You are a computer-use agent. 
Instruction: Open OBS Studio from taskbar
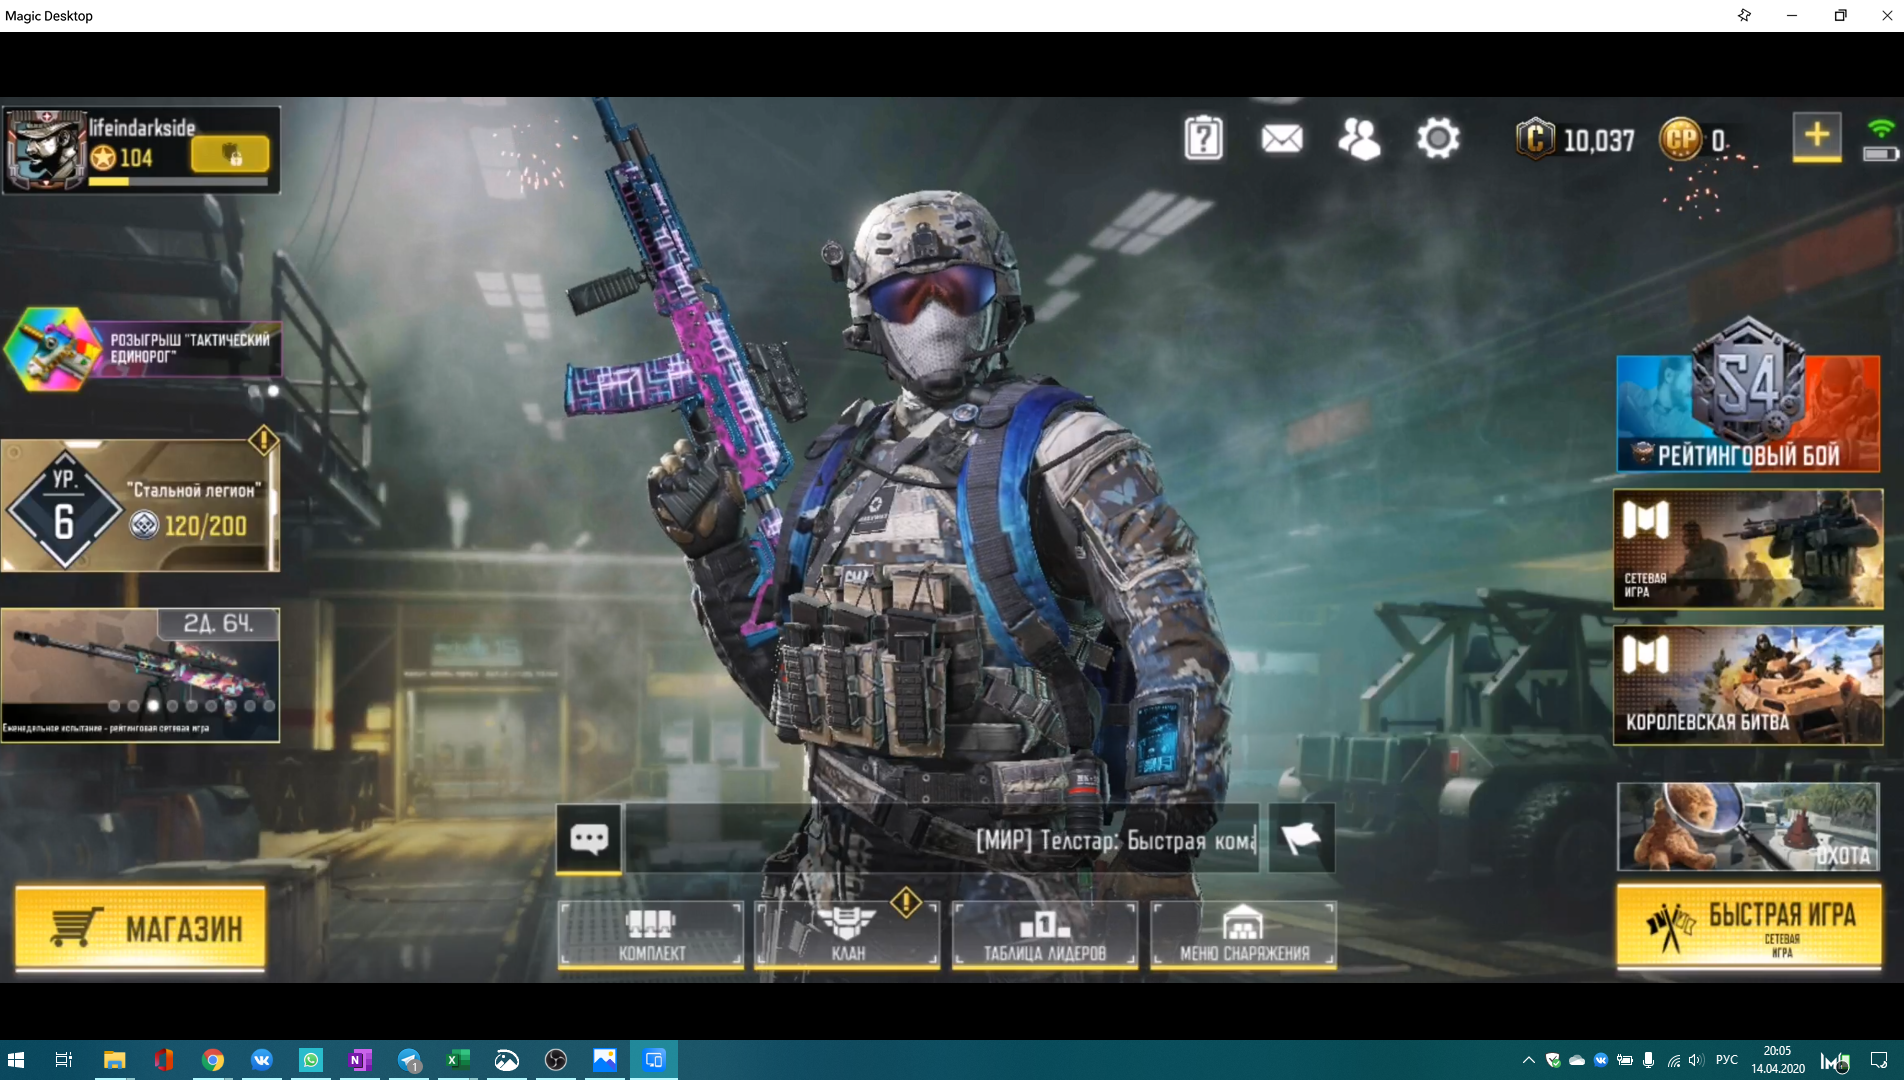tap(555, 1060)
